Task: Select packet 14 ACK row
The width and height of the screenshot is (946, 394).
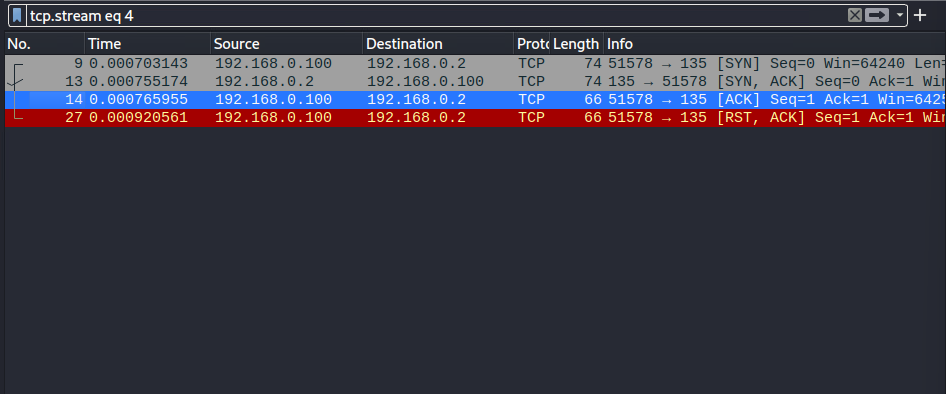Action: pyautogui.click(x=475, y=100)
